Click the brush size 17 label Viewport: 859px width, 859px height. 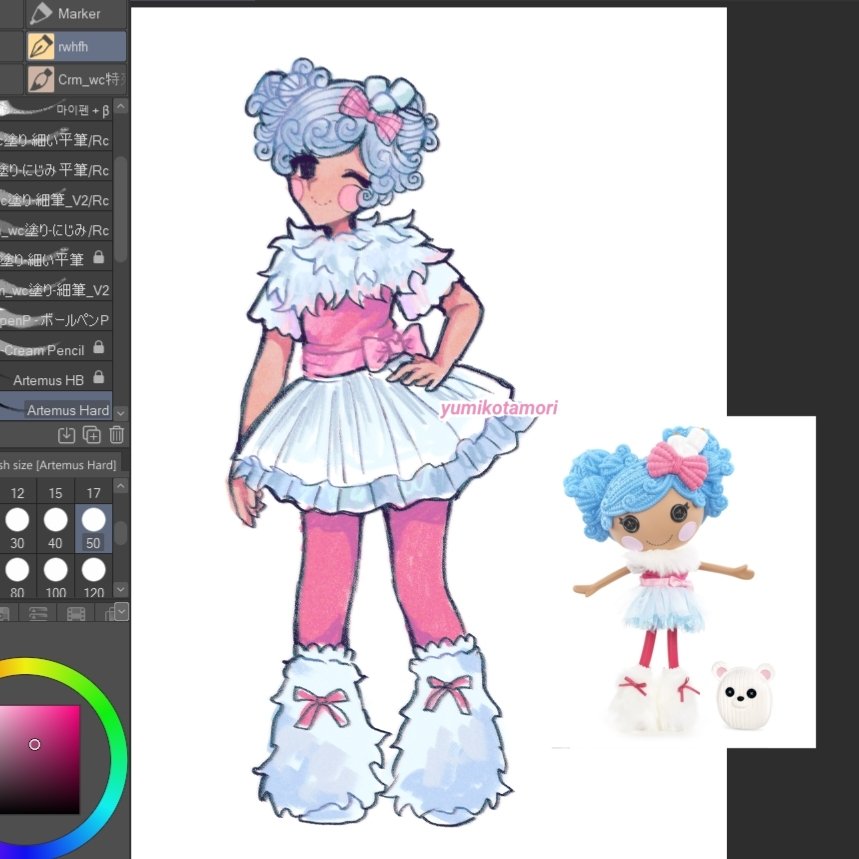tap(93, 493)
